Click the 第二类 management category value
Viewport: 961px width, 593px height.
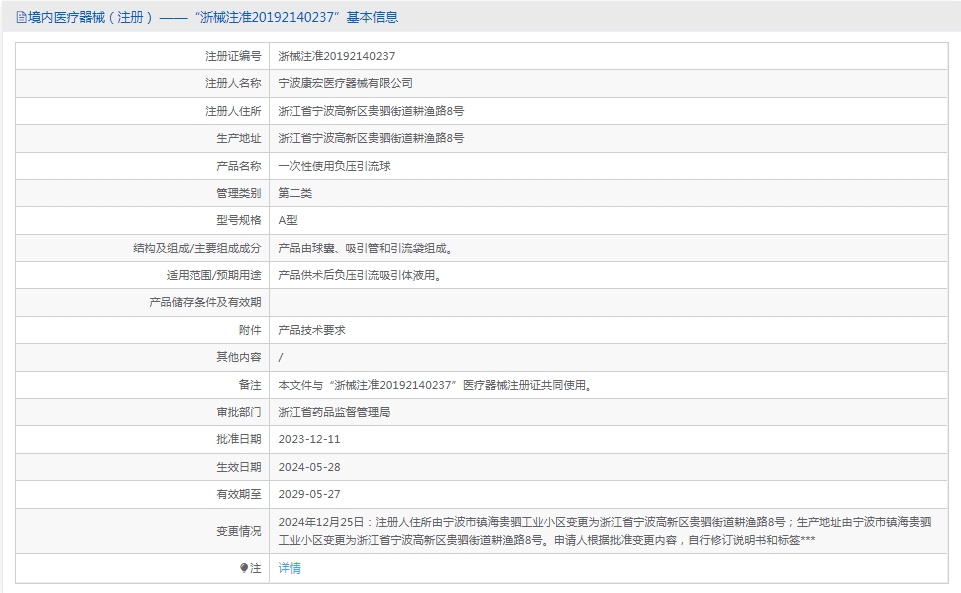pyautogui.click(x=295, y=193)
